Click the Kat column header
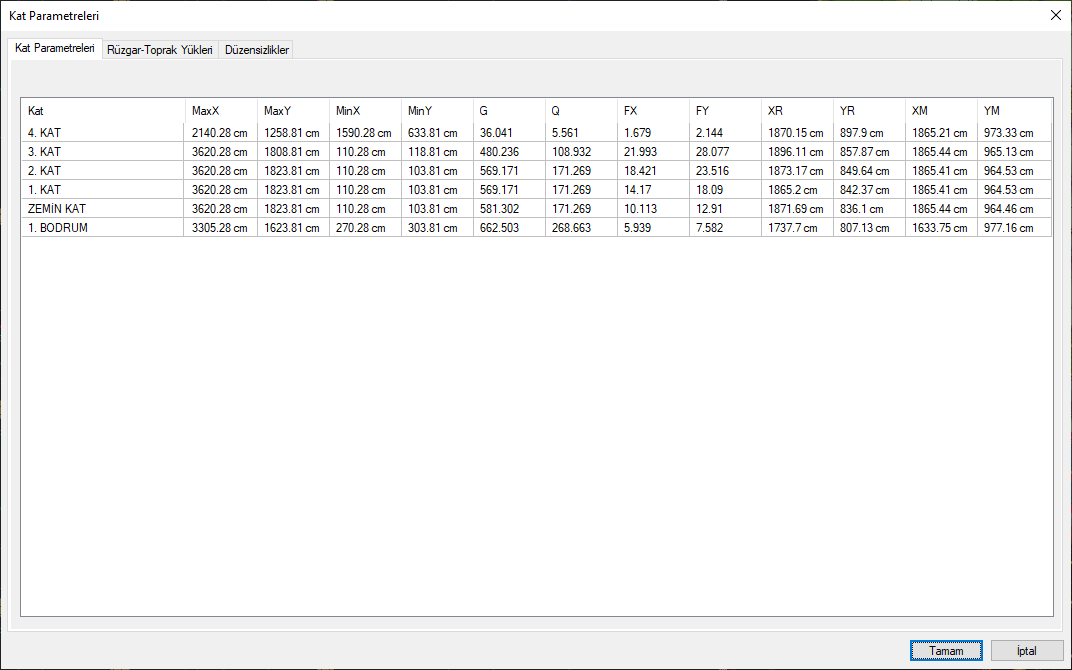This screenshot has width=1072, height=670. [36, 111]
